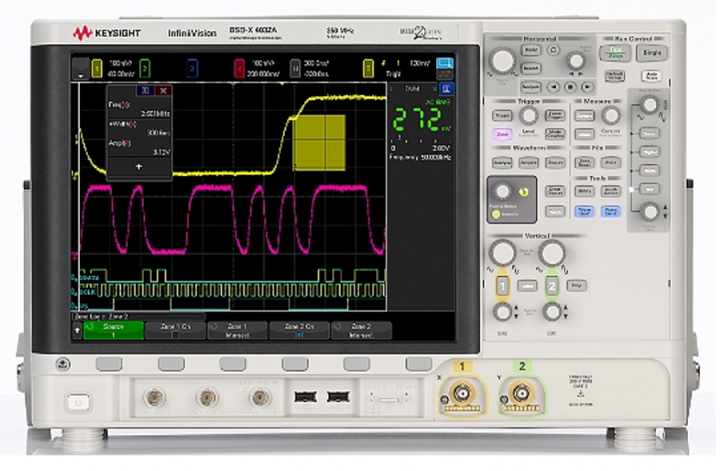This screenshot has height=471, width=720.
Task: Tap the blue sidebar icon at screen top-right
Action: click(x=444, y=63)
